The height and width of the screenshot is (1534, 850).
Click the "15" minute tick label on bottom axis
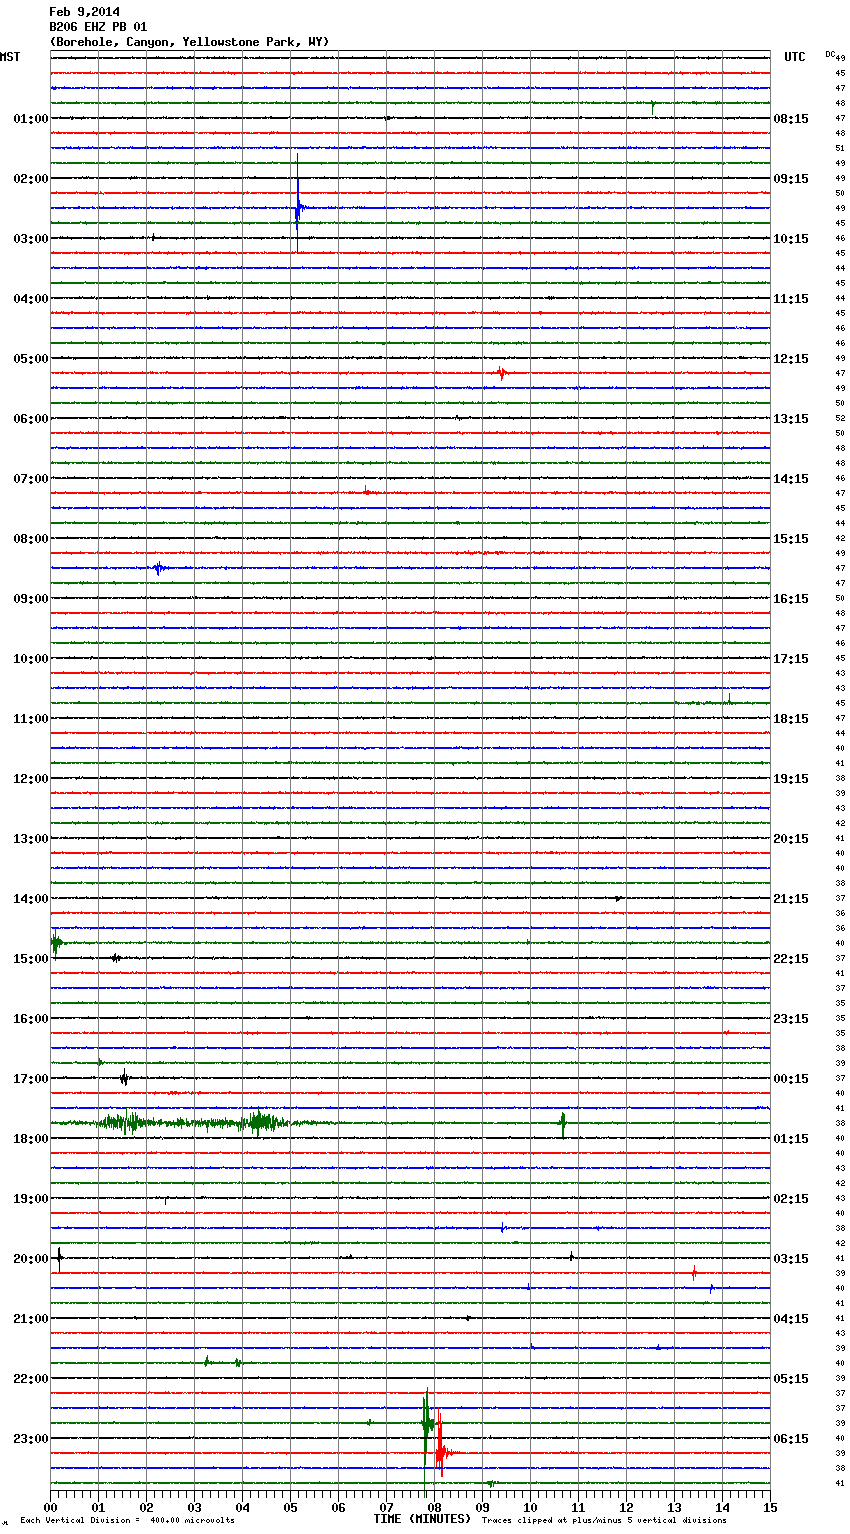(769, 1507)
